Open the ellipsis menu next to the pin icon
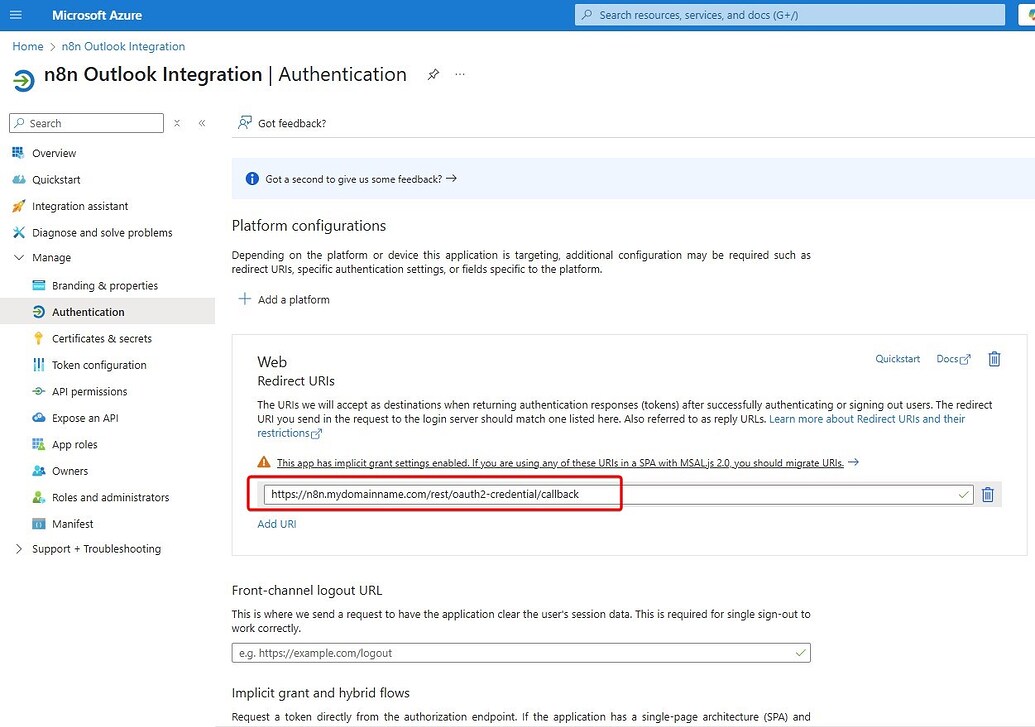1035x727 pixels. (x=459, y=74)
